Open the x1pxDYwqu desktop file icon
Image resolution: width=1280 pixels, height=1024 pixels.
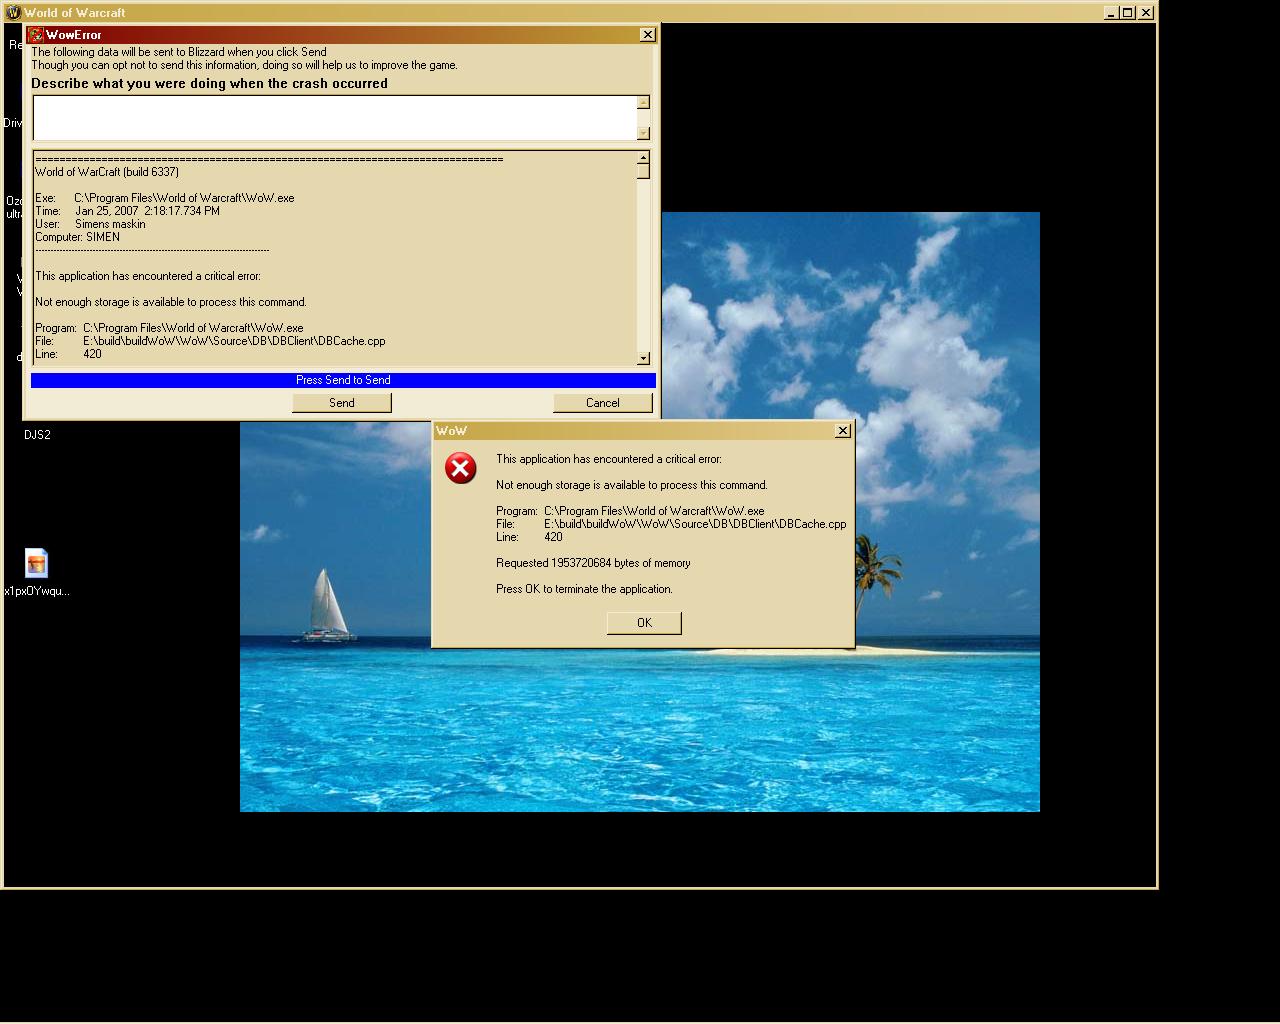pos(36,563)
